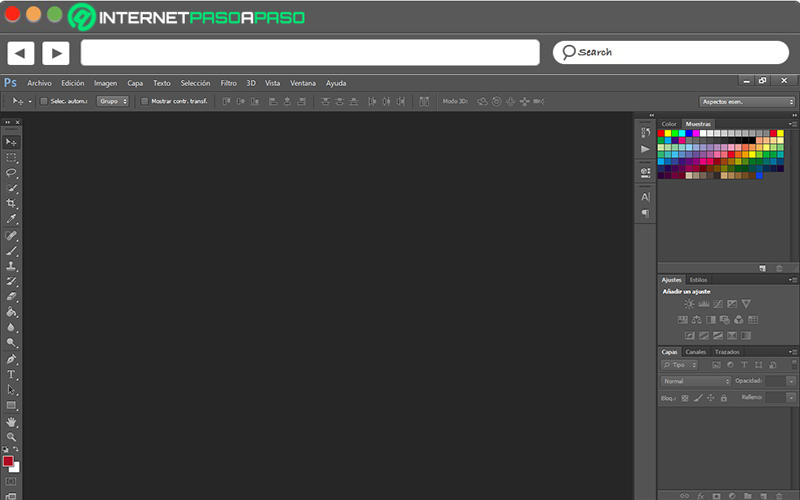Click the Search field
The image size is (800, 500).
(x=671, y=53)
